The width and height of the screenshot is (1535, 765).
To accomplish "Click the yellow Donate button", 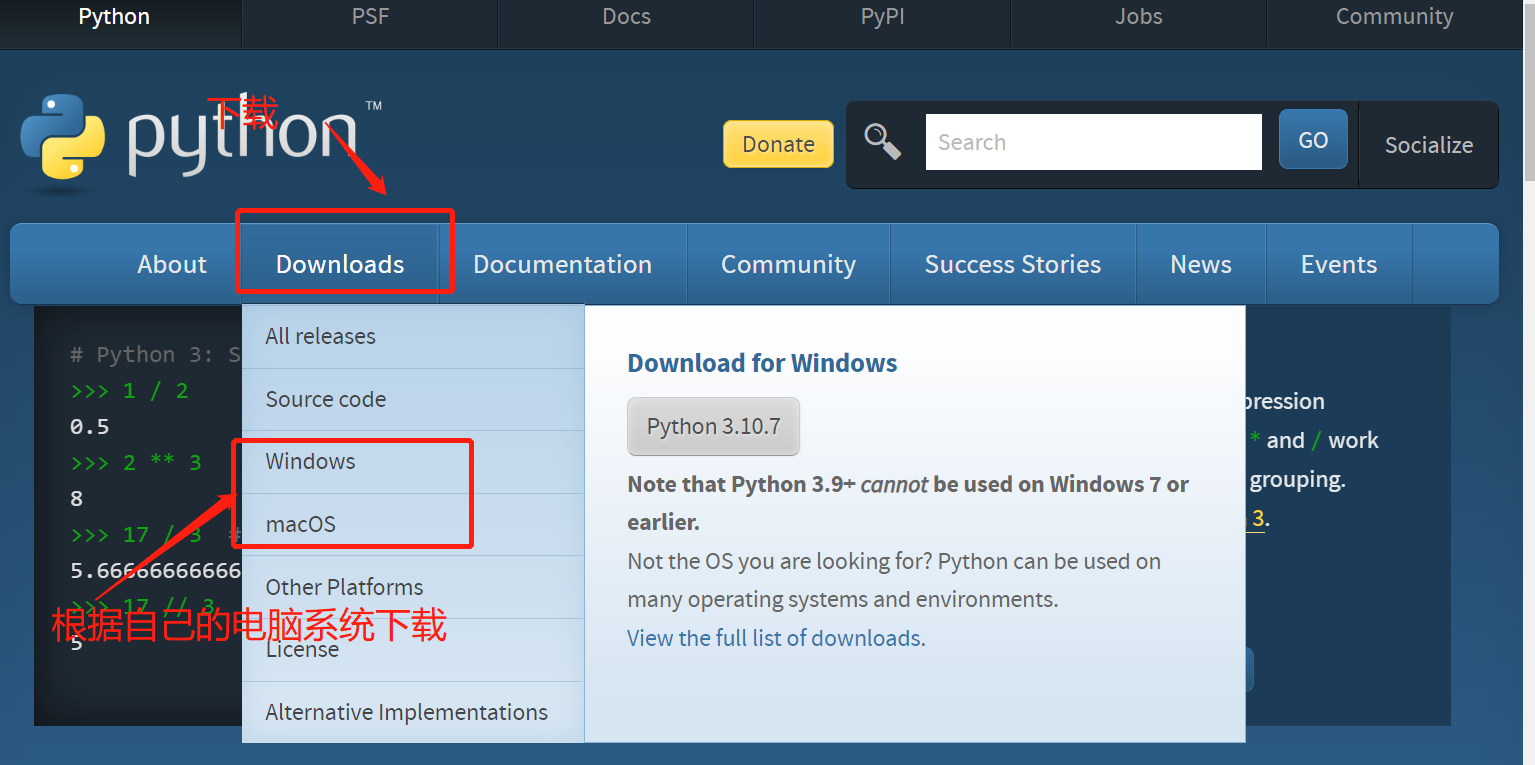I will pyautogui.click(x=778, y=144).
